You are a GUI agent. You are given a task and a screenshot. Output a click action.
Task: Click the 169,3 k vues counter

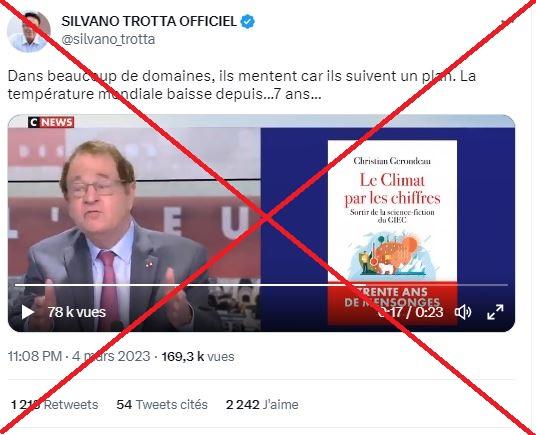(198, 356)
